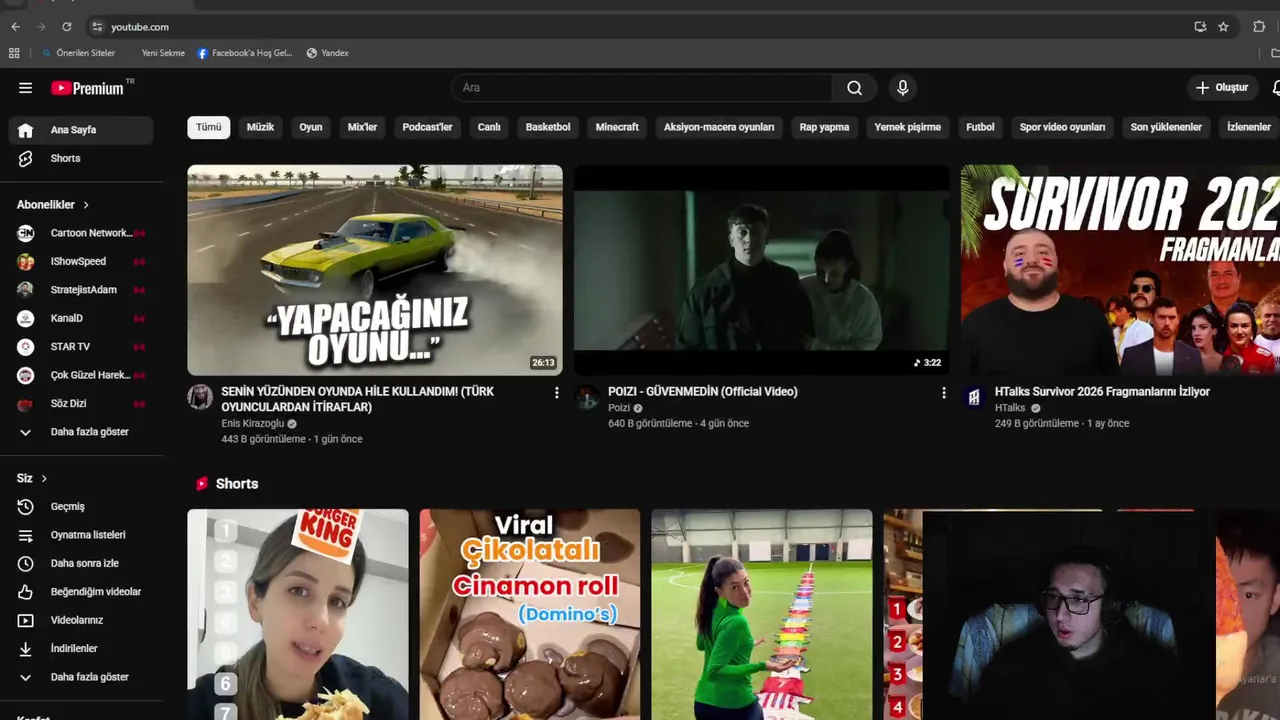Open more options for POIZI video

(x=943, y=393)
